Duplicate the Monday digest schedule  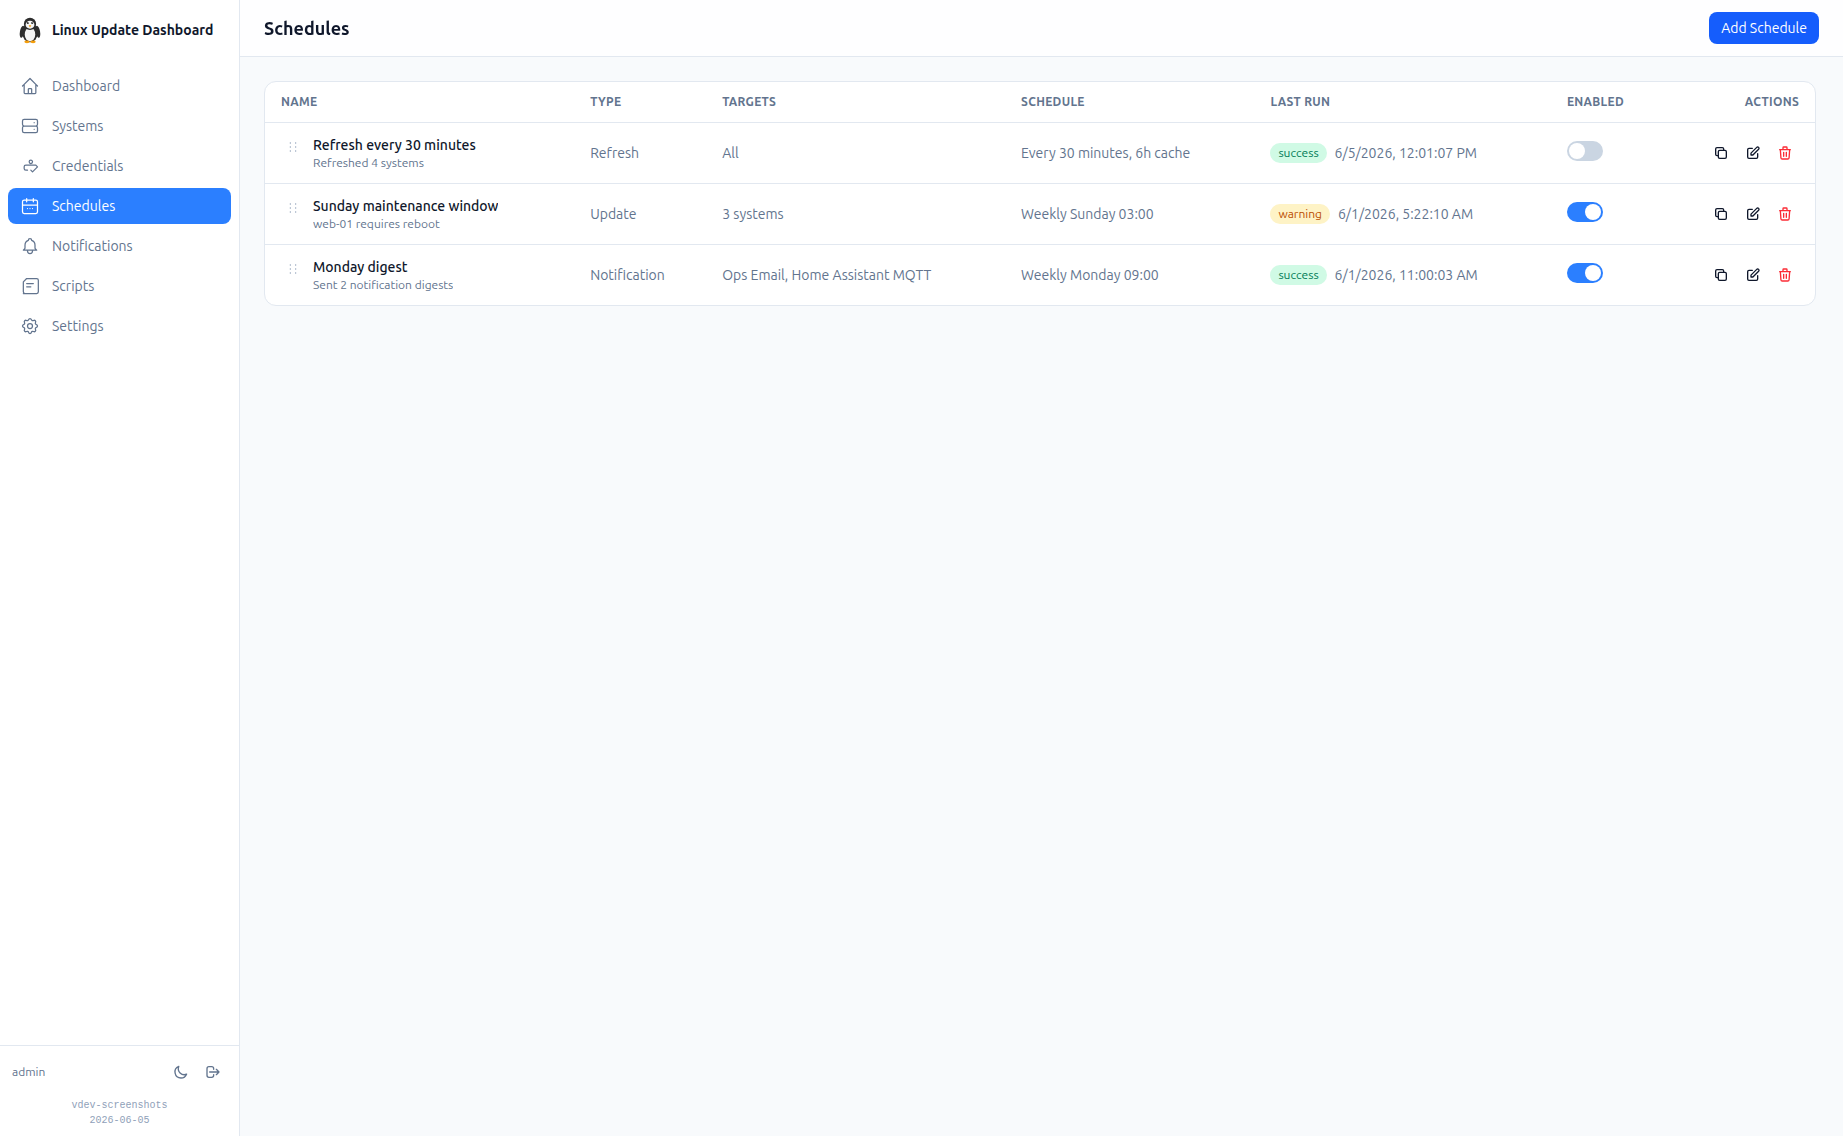[1721, 275]
